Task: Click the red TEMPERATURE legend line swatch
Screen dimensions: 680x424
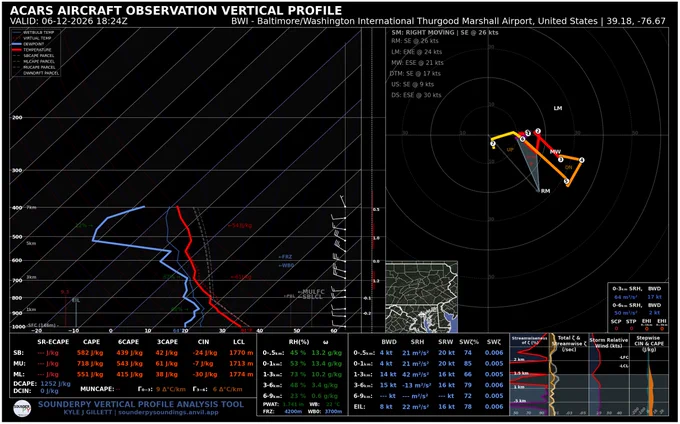Action: coord(17,50)
